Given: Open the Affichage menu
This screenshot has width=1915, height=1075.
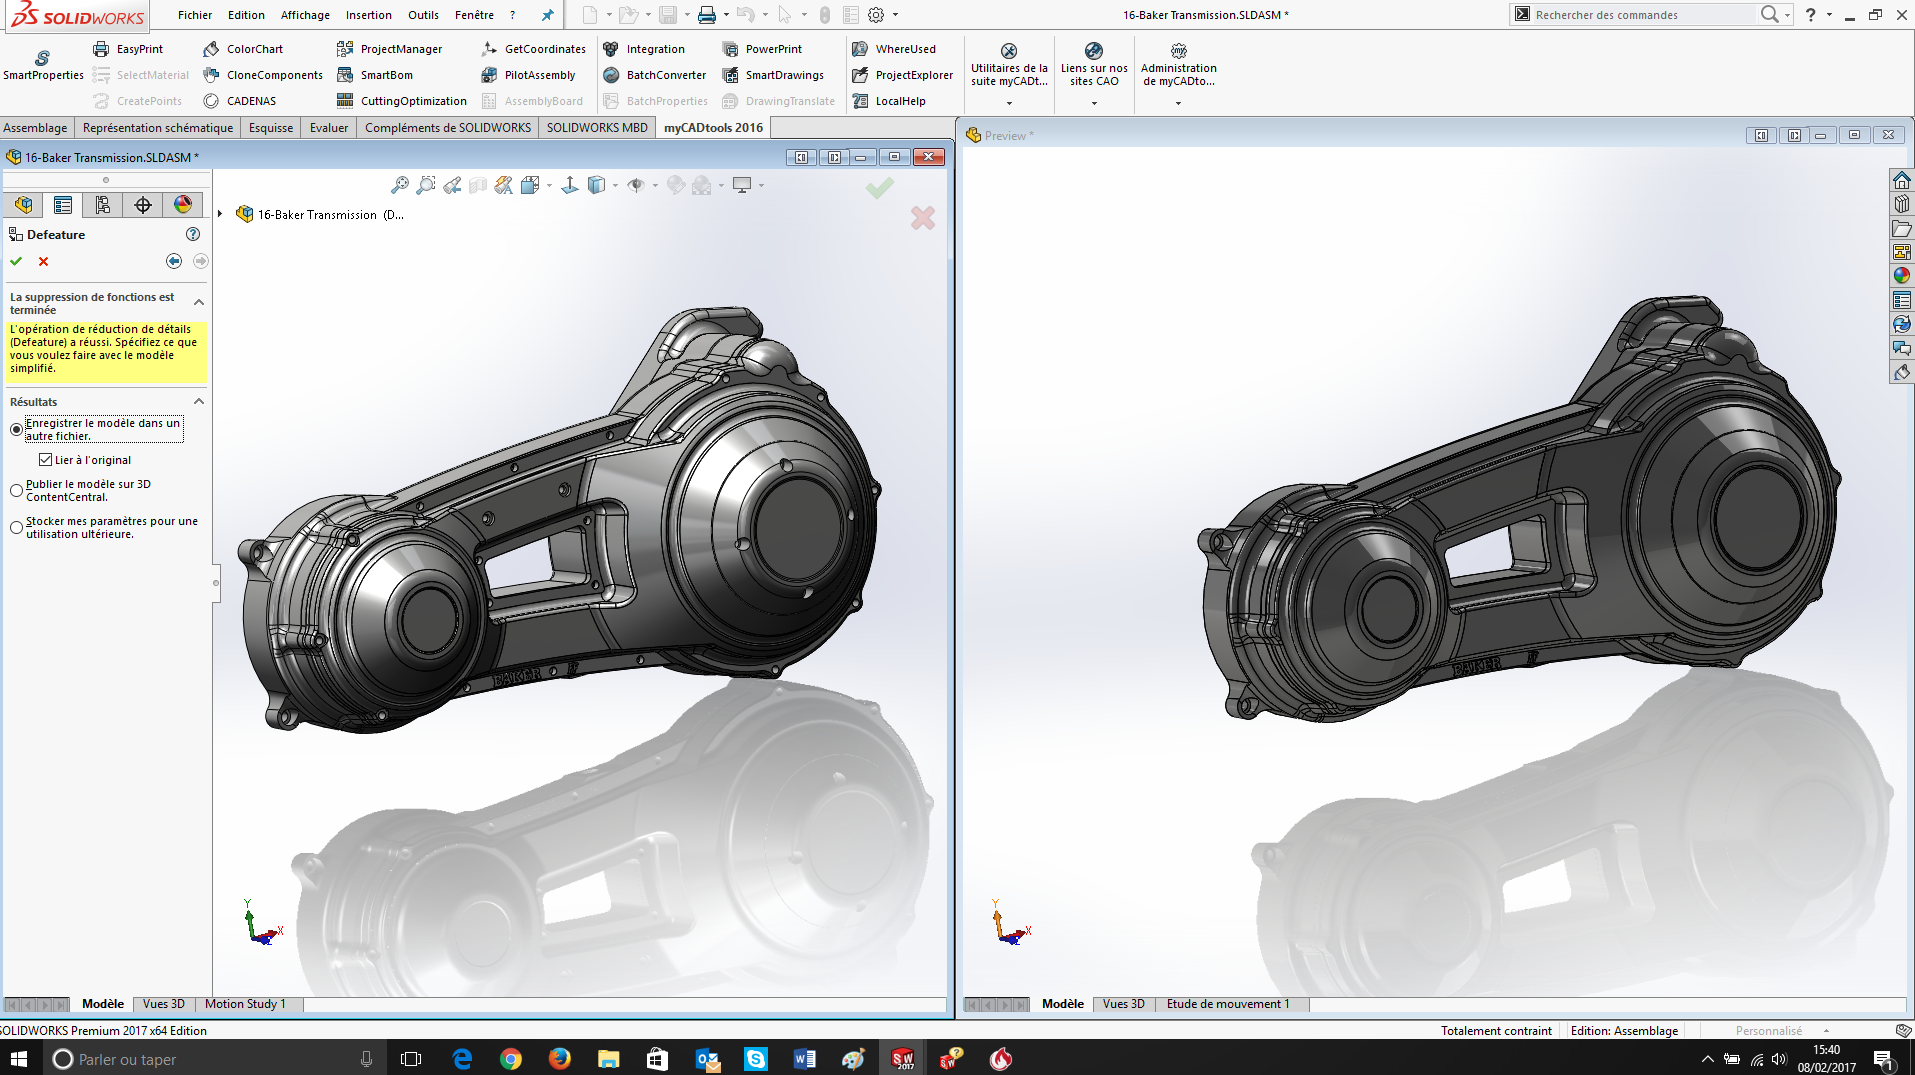Looking at the screenshot, I should (305, 15).
